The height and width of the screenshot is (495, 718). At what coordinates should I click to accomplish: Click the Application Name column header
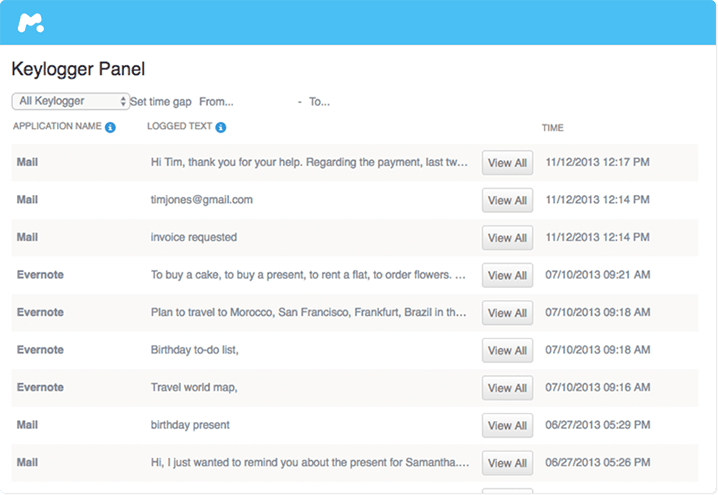(x=57, y=127)
